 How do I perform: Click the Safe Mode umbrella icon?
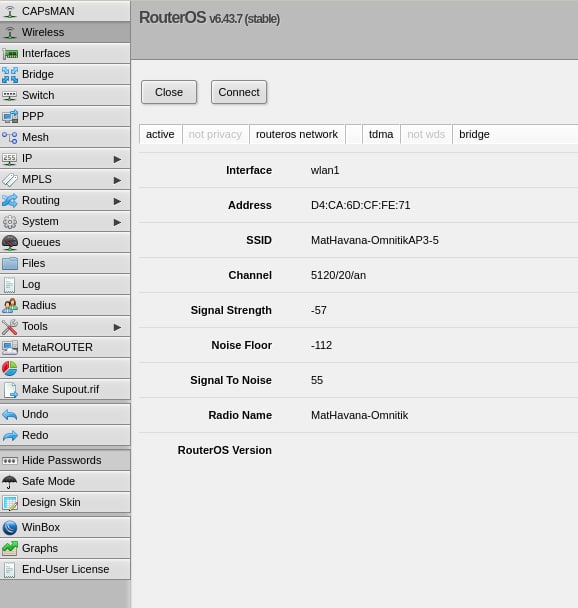pos(10,482)
